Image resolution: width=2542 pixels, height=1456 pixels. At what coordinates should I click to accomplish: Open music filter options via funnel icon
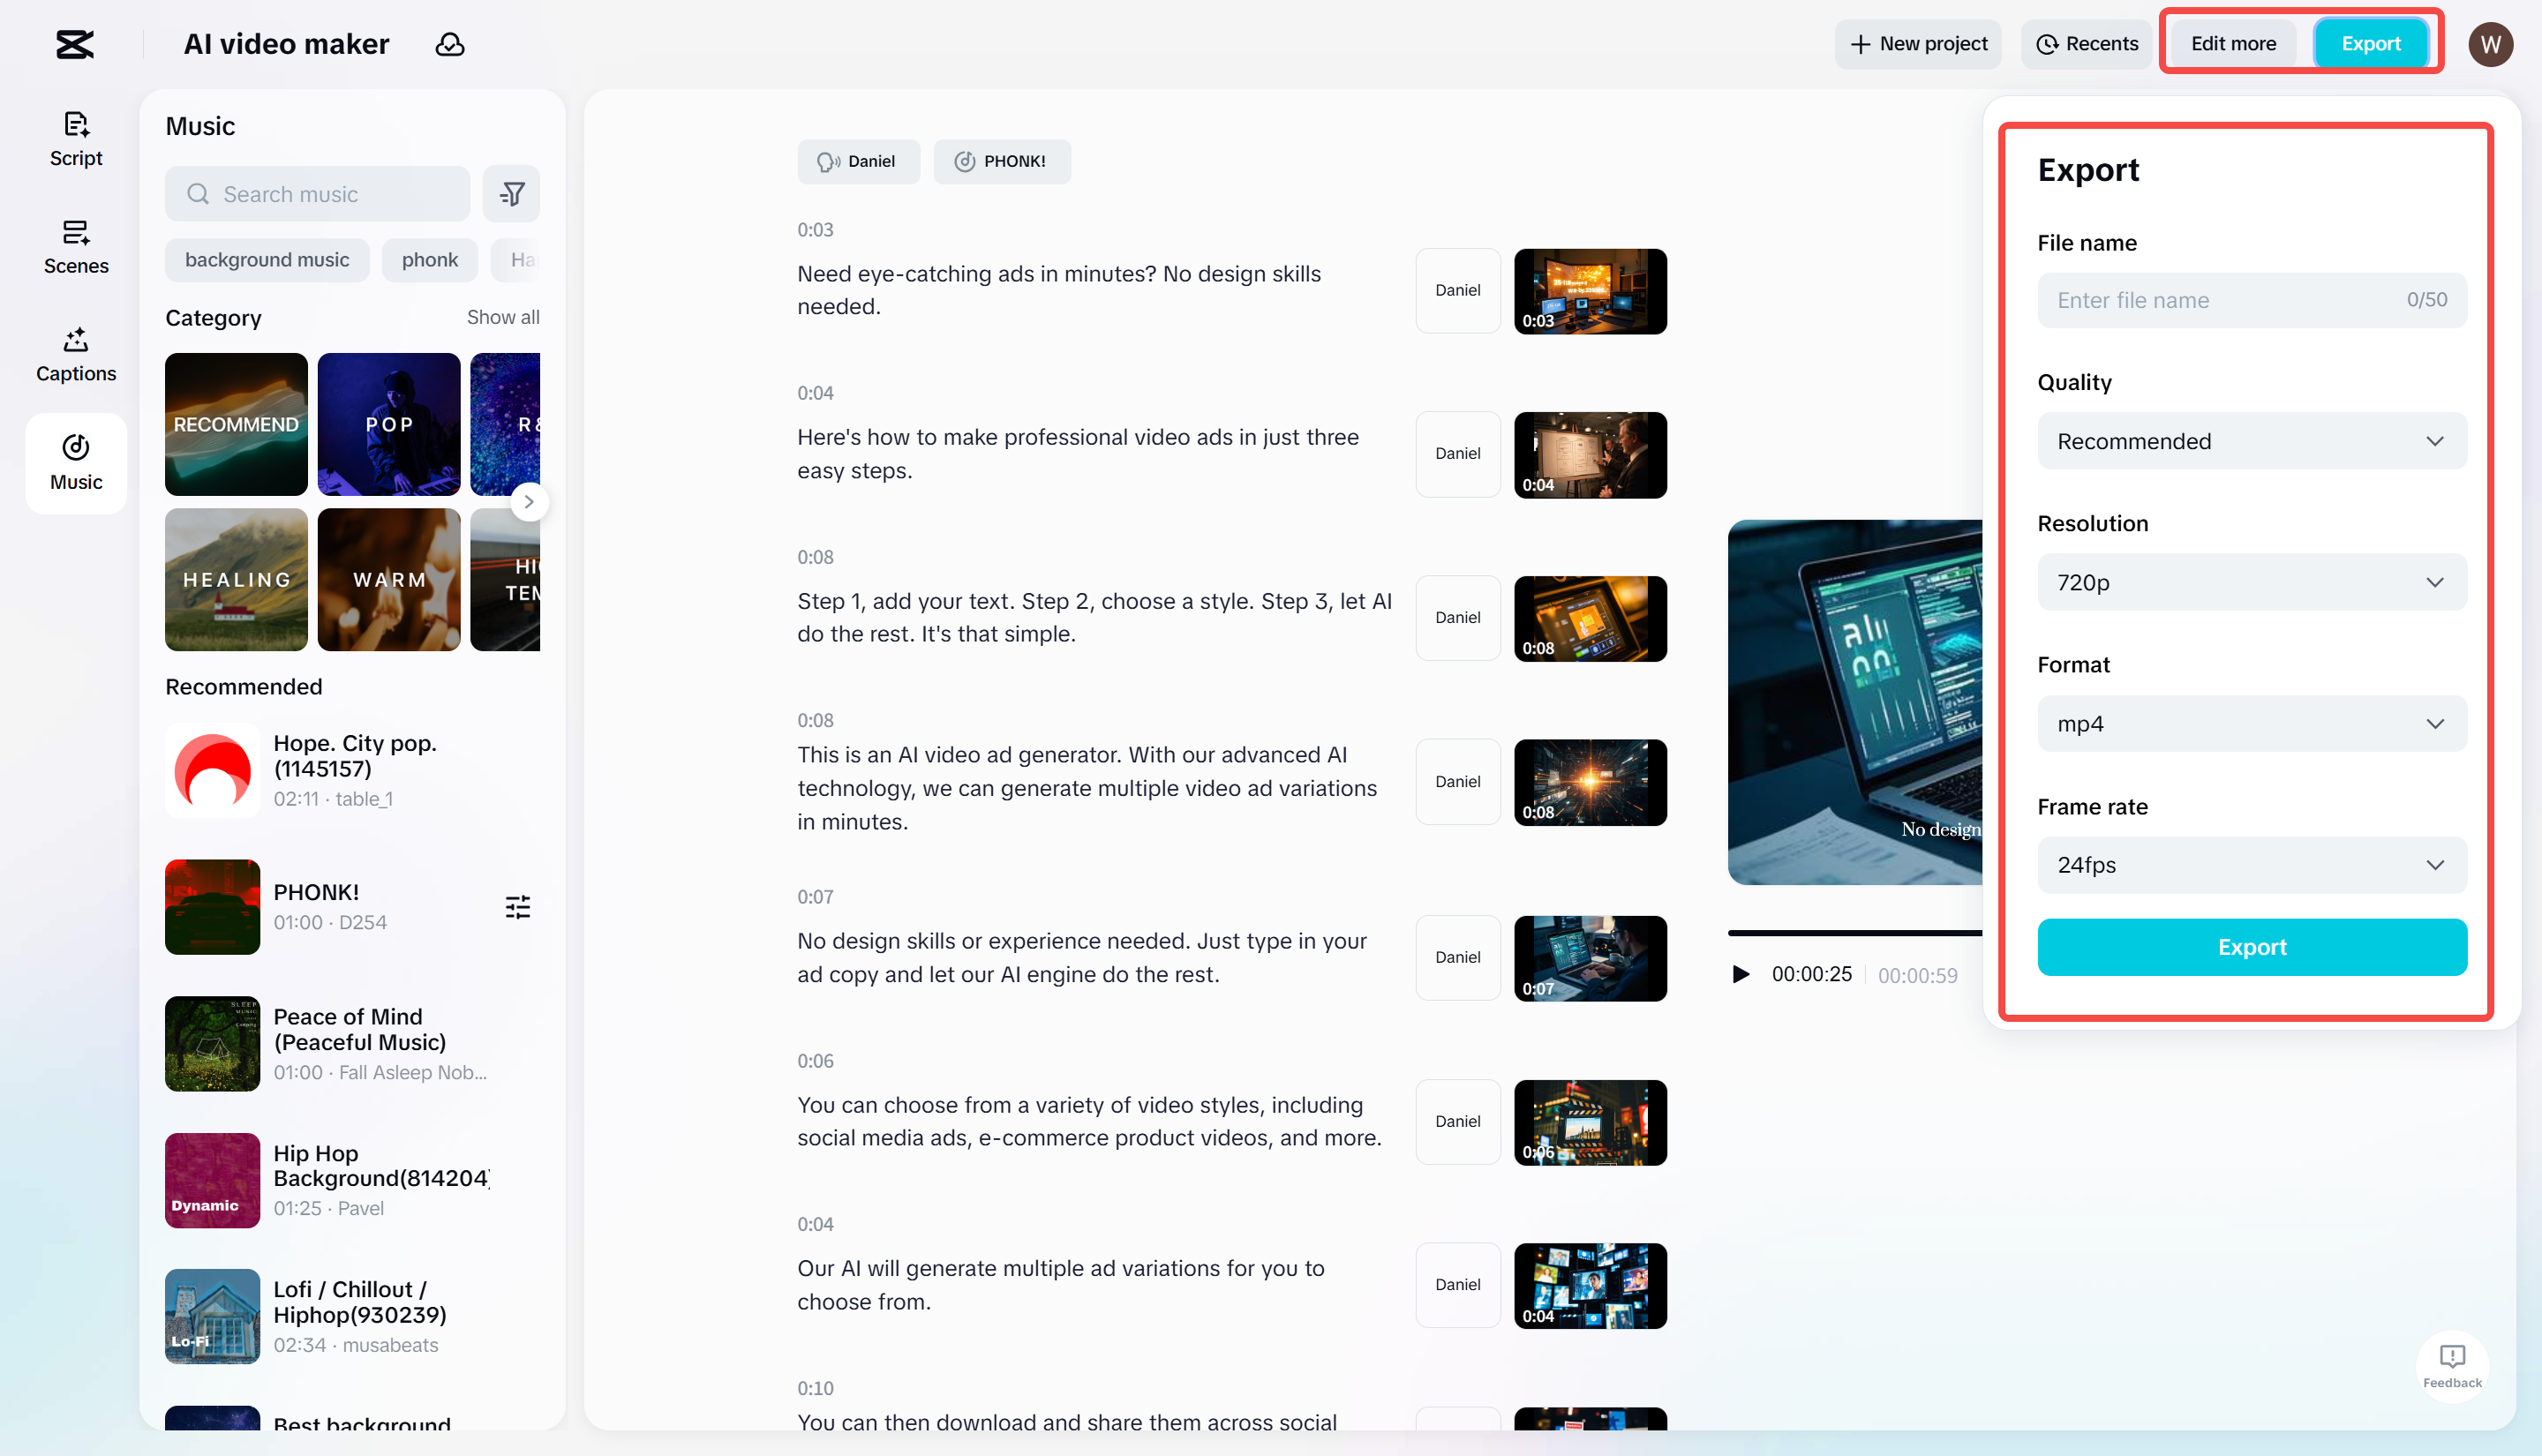[511, 193]
